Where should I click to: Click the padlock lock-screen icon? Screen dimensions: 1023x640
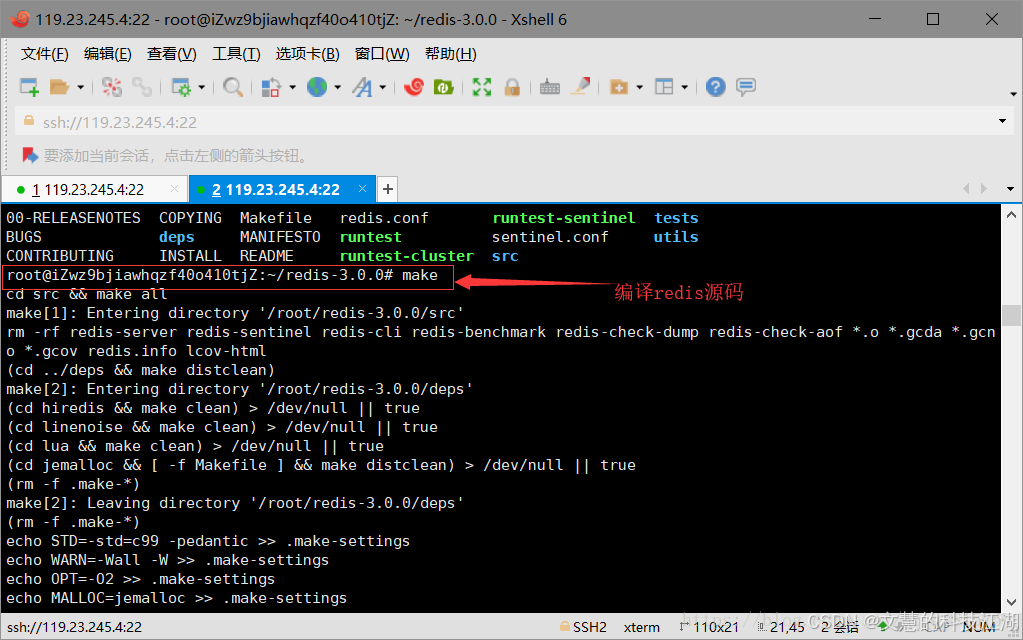[512, 87]
